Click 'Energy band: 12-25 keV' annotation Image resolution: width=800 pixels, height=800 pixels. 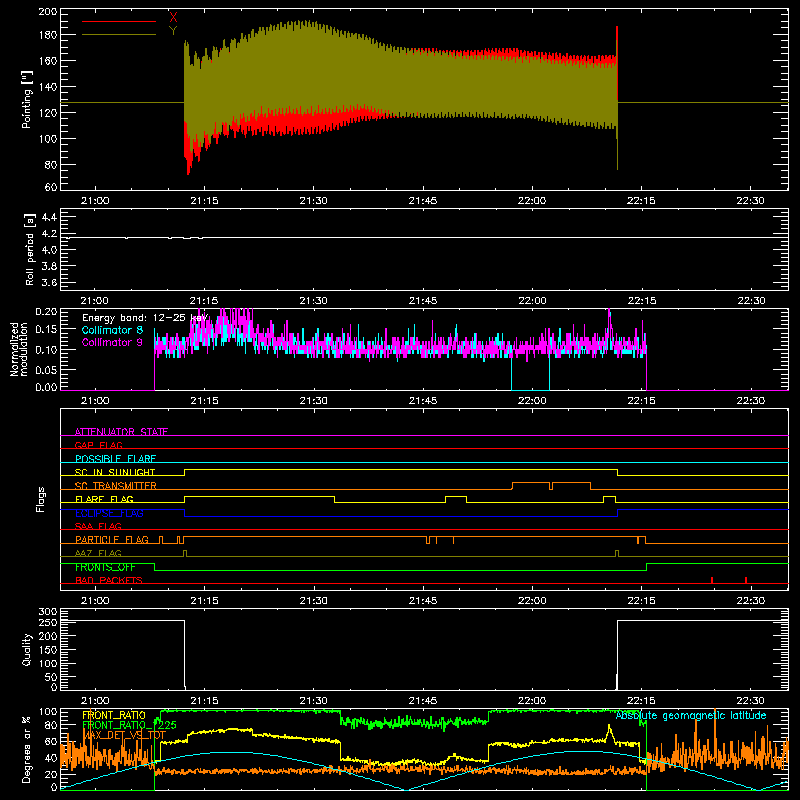tap(145, 318)
